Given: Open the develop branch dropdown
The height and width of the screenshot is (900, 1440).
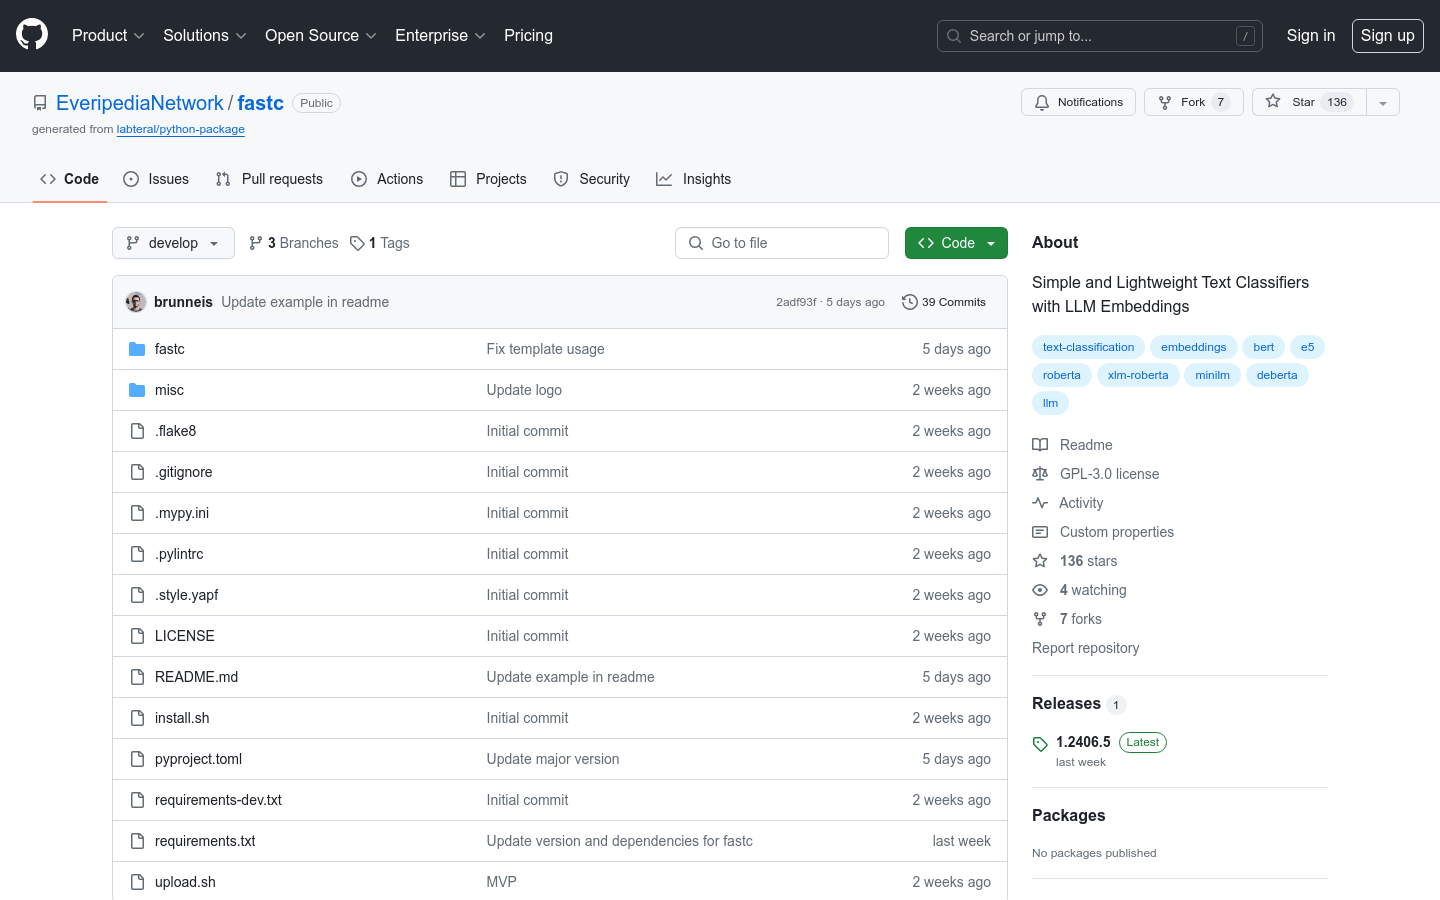Looking at the screenshot, I should point(173,243).
